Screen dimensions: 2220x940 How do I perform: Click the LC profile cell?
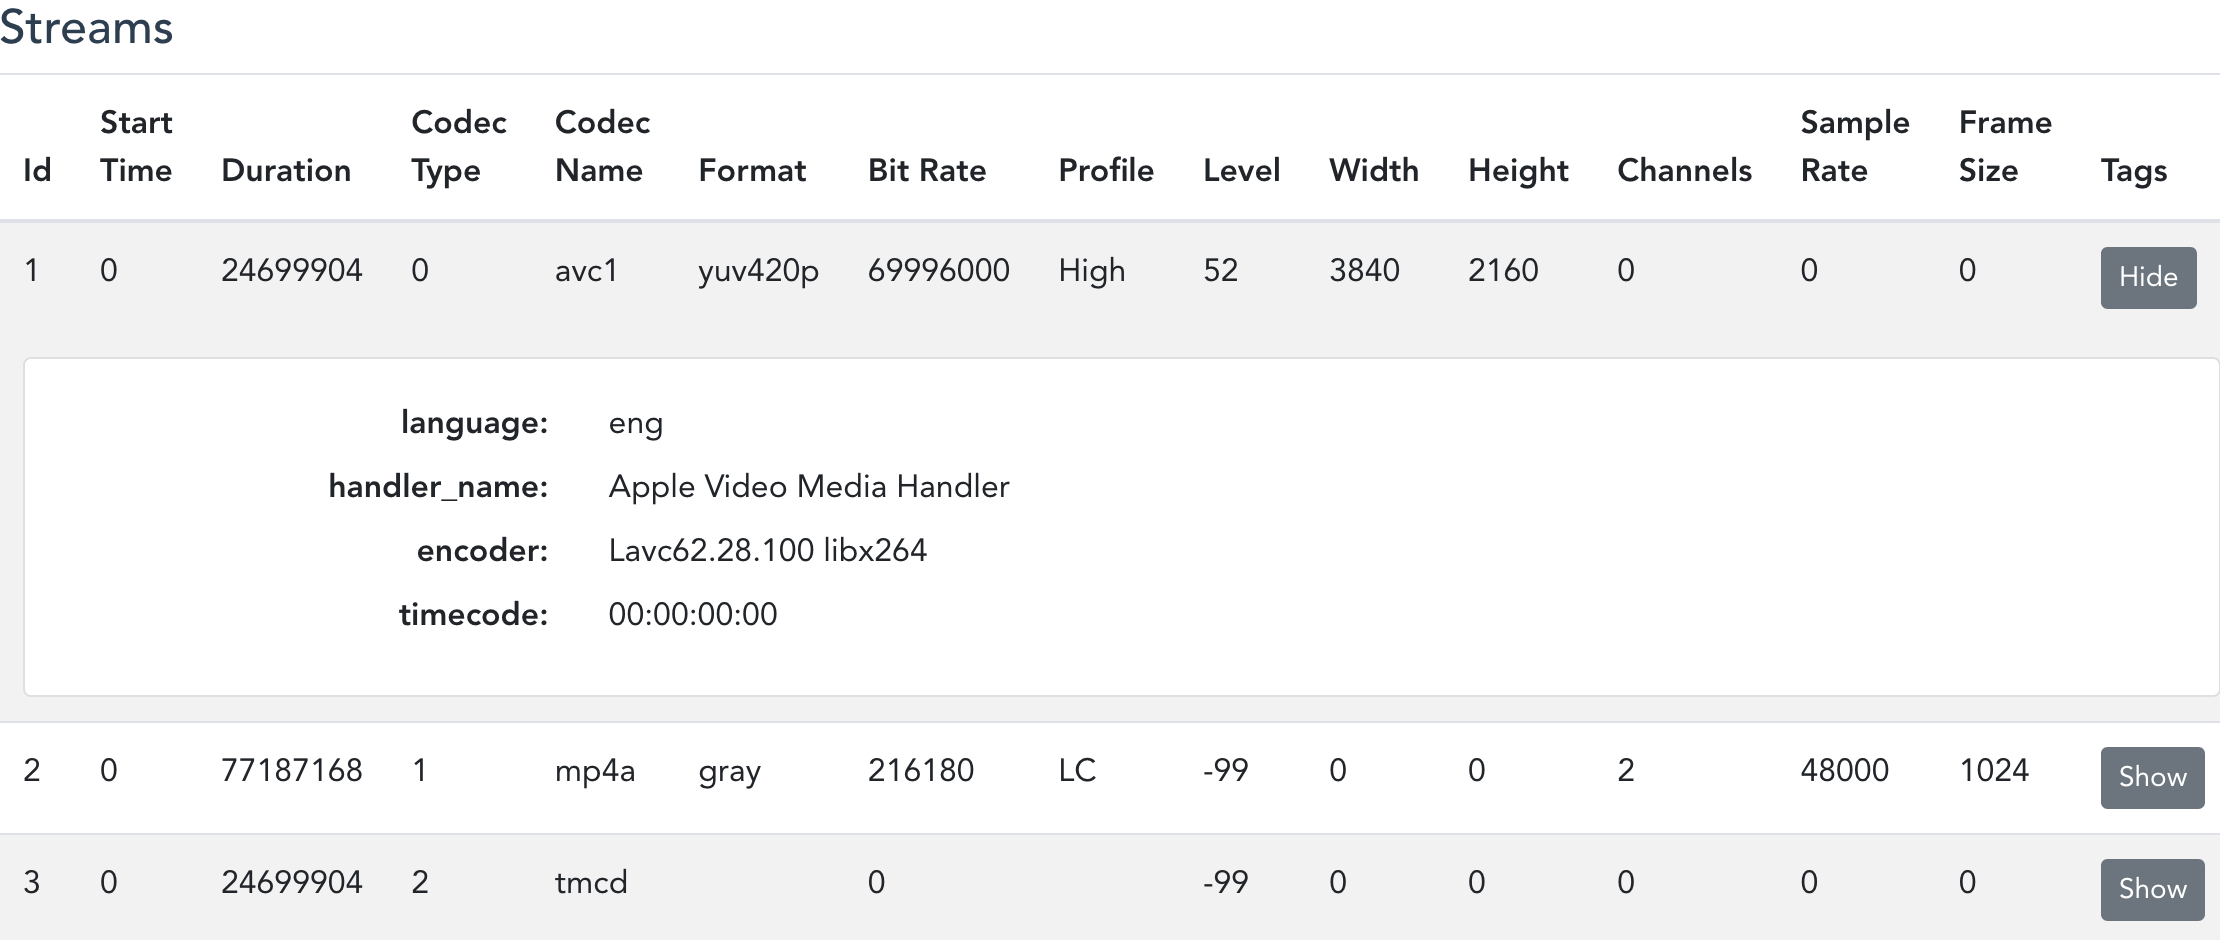pyautogui.click(x=1077, y=770)
